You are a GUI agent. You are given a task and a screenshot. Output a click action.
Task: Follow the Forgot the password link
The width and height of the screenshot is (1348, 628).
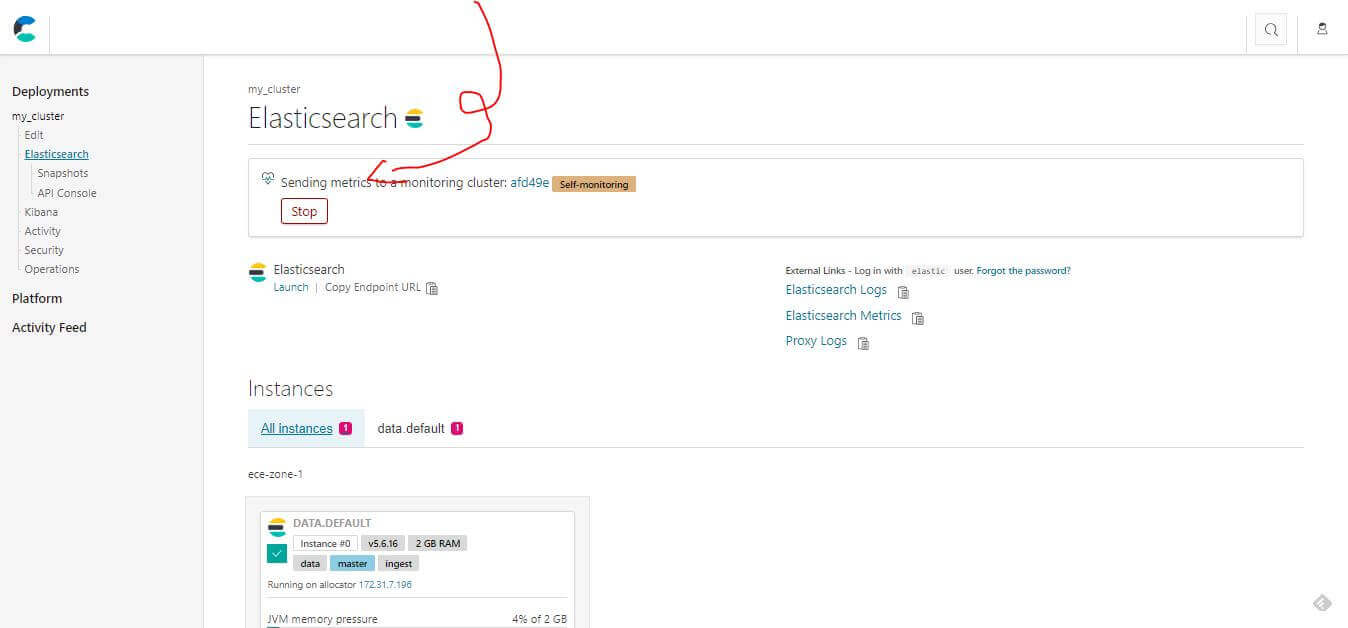[1022, 270]
